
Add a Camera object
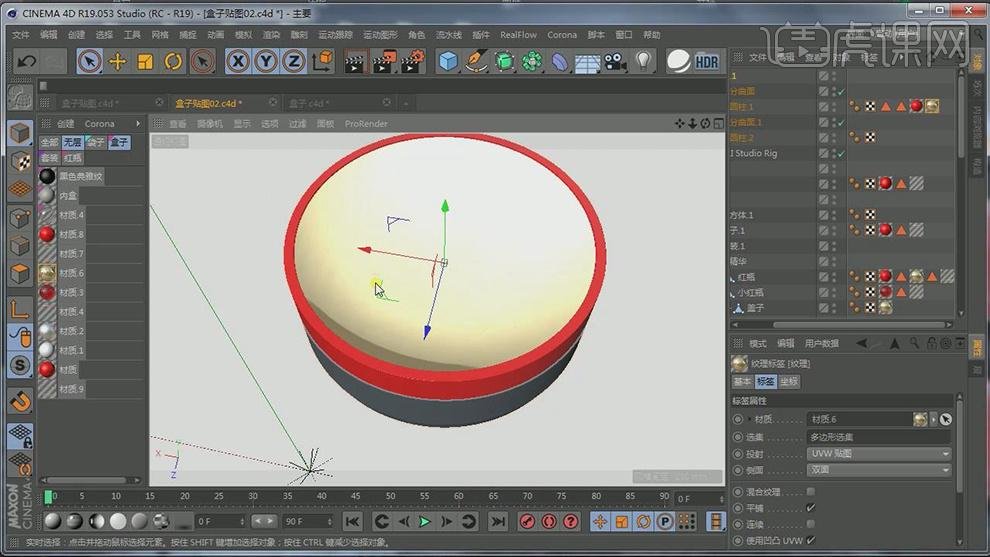615,61
